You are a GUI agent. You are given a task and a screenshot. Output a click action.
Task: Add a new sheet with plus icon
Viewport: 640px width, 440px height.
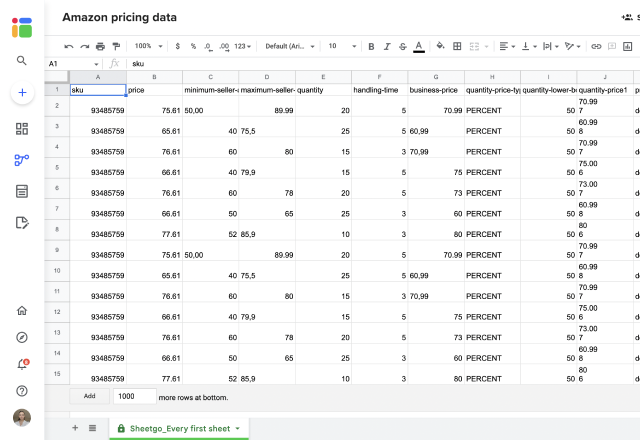75,428
